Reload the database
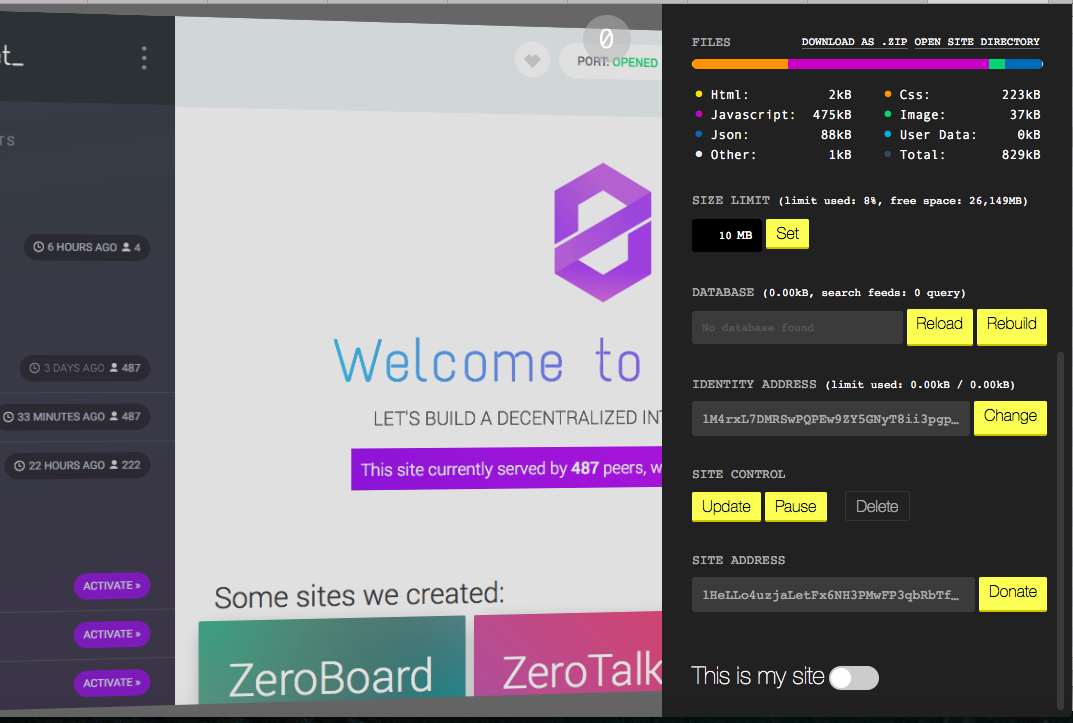This screenshot has width=1073, height=723. pos(939,326)
